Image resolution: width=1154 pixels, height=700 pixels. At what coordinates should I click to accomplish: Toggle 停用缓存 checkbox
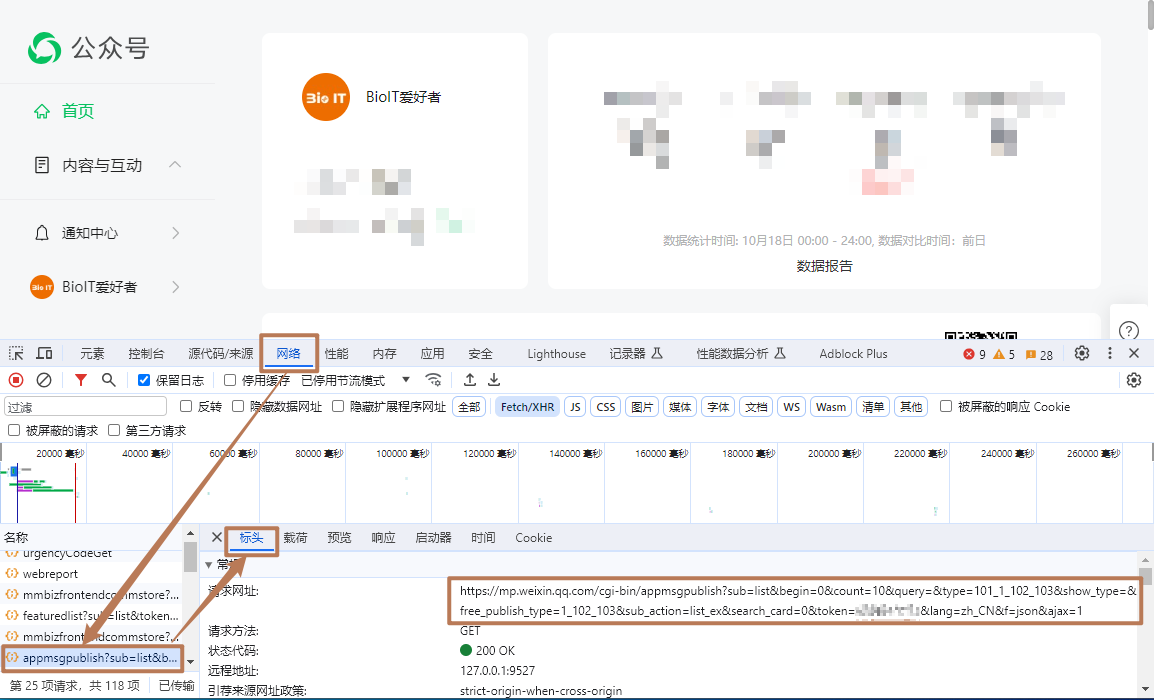(230, 380)
